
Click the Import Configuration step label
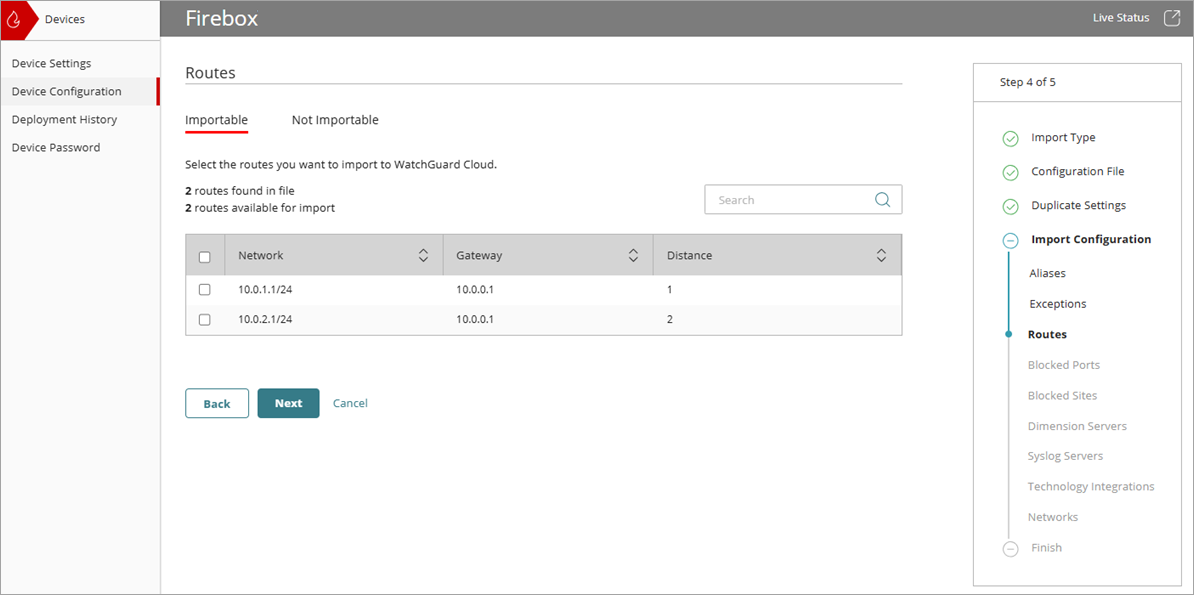point(1091,239)
